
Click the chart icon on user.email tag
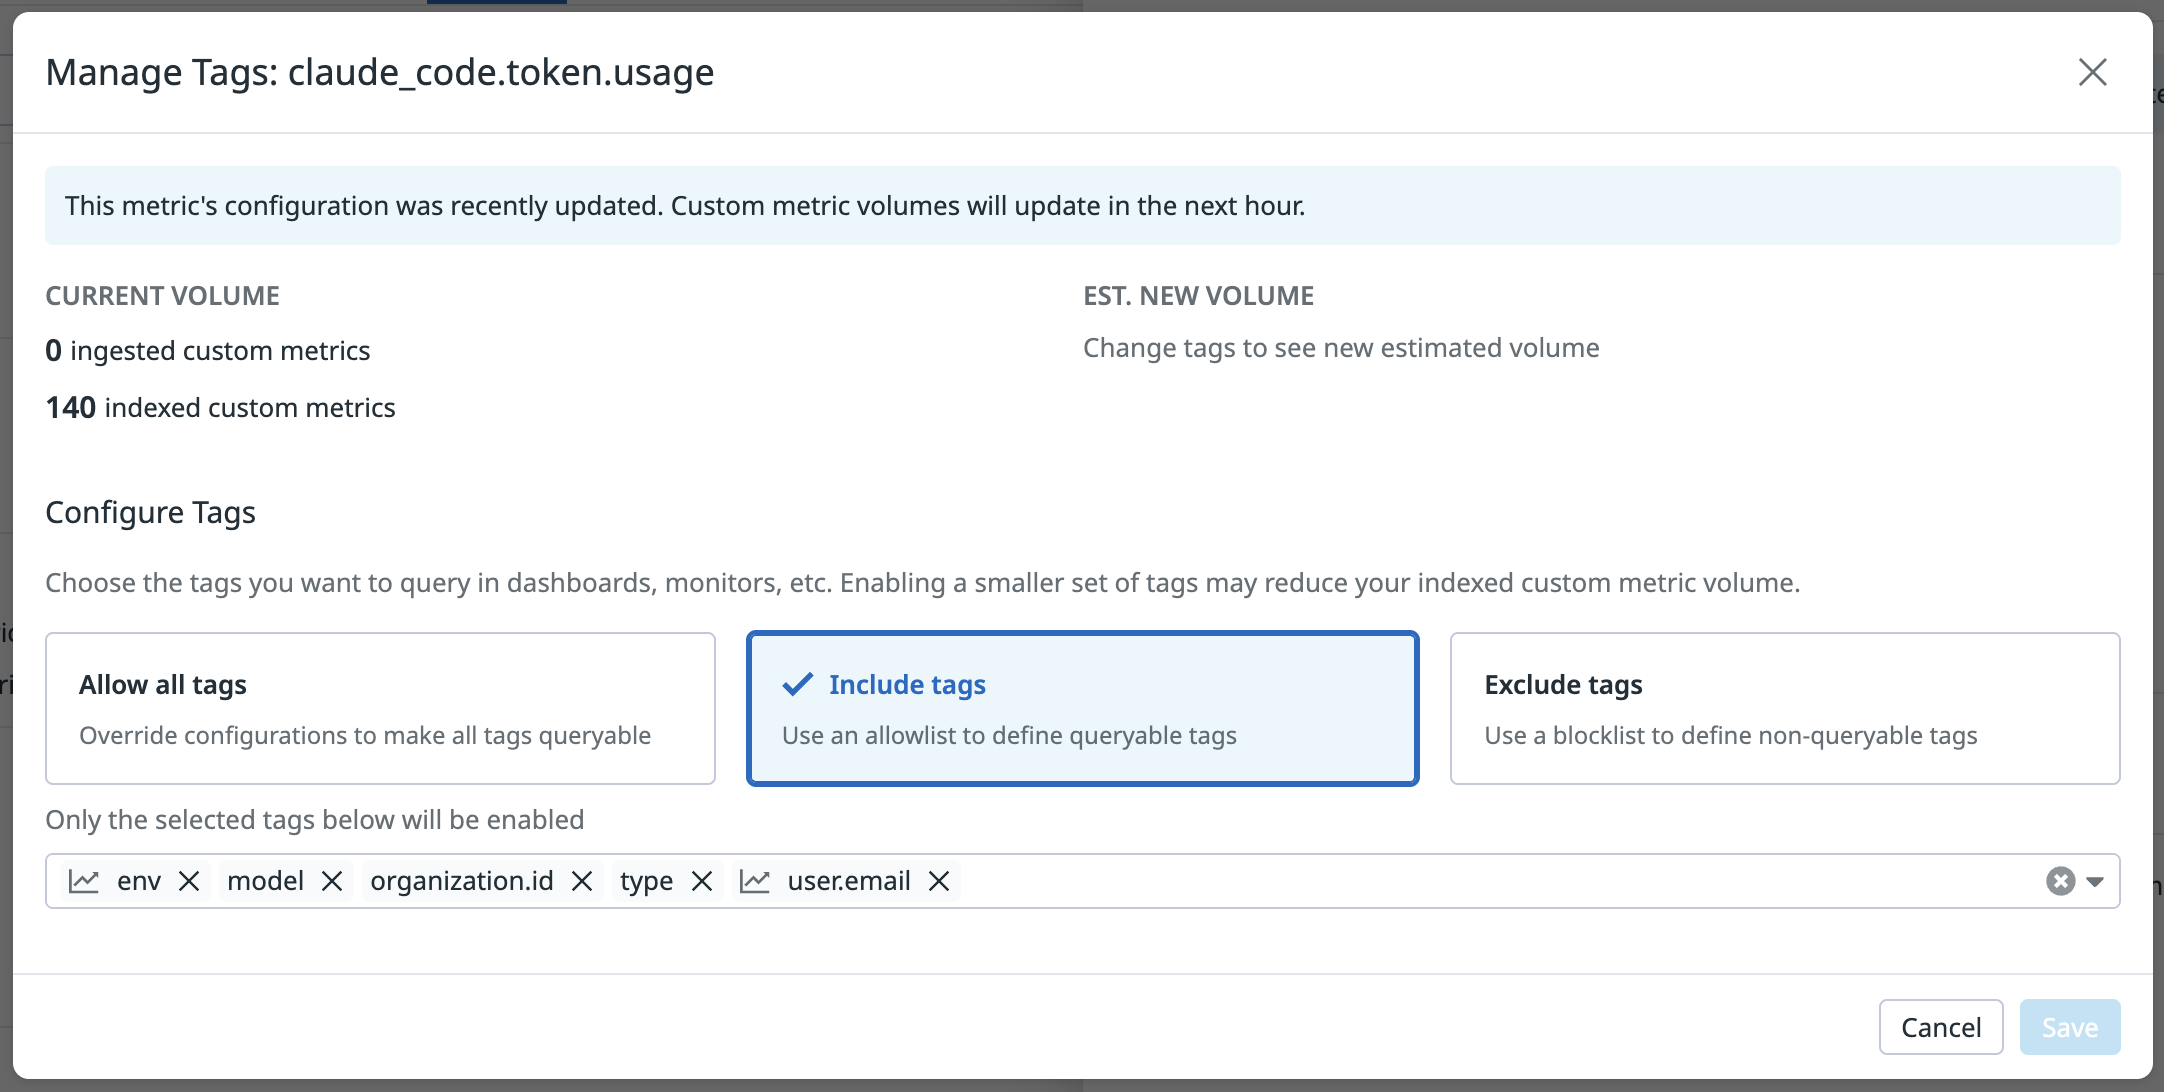click(755, 881)
